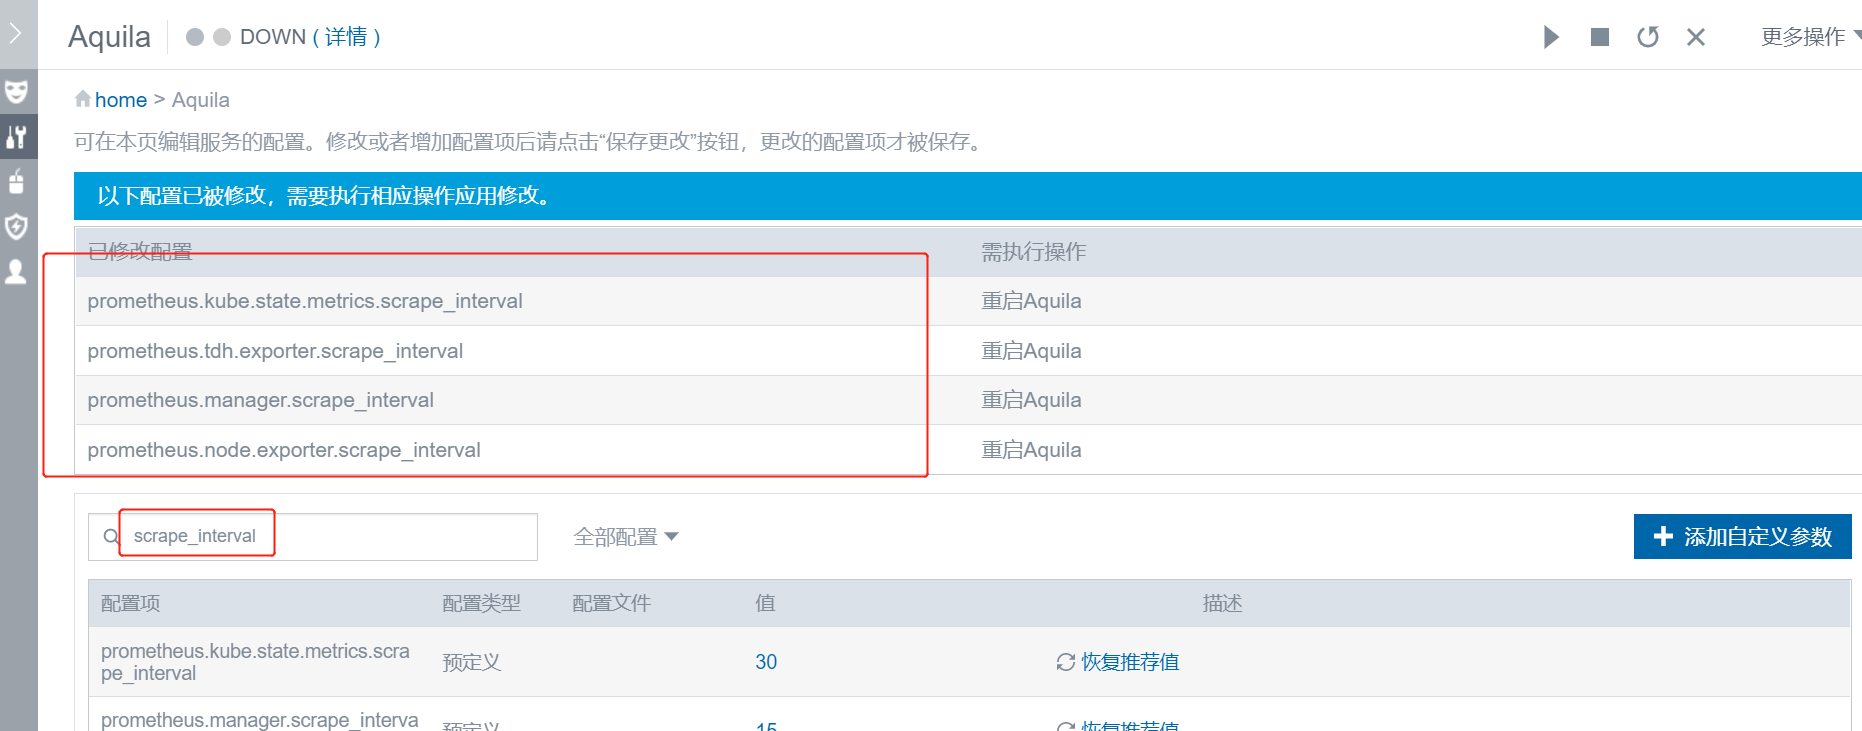Open the shield security sidebar icon
This screenshot has height=731, width=1862.
16,227
